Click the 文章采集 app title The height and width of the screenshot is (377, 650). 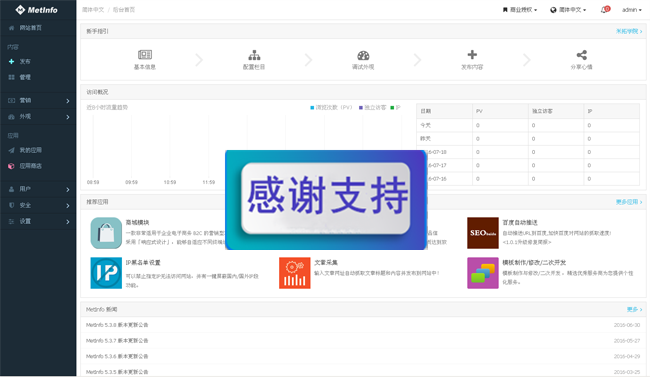pyautogui.click(x=326, y=263)
